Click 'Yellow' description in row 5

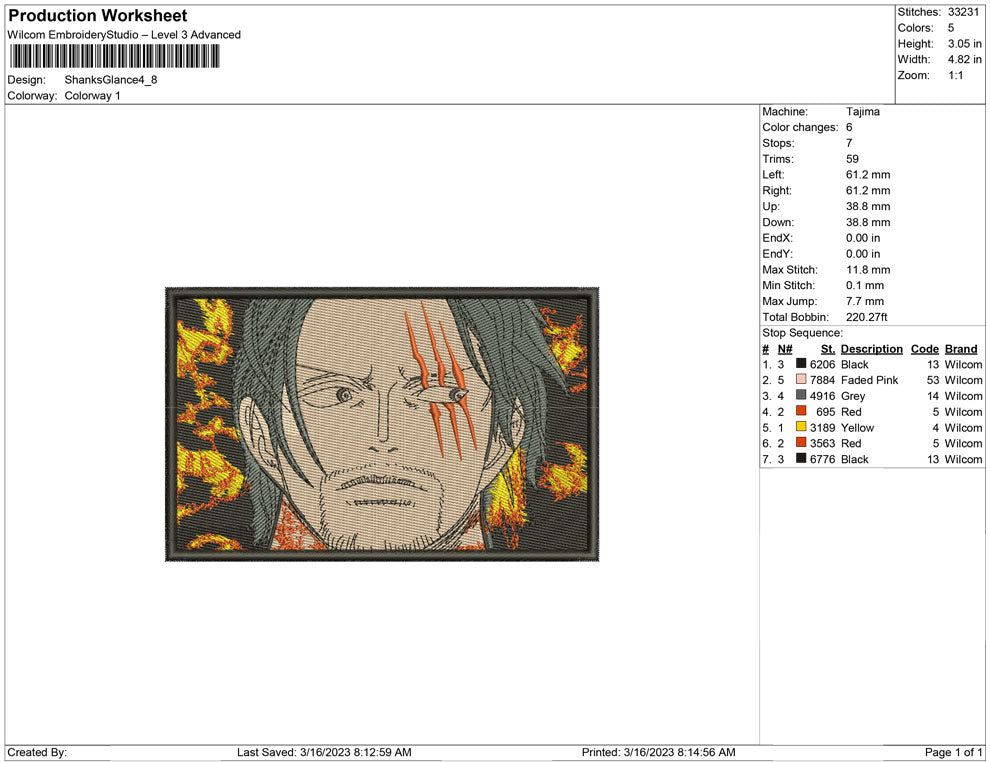pyautogui.click(x=857, y=427)
